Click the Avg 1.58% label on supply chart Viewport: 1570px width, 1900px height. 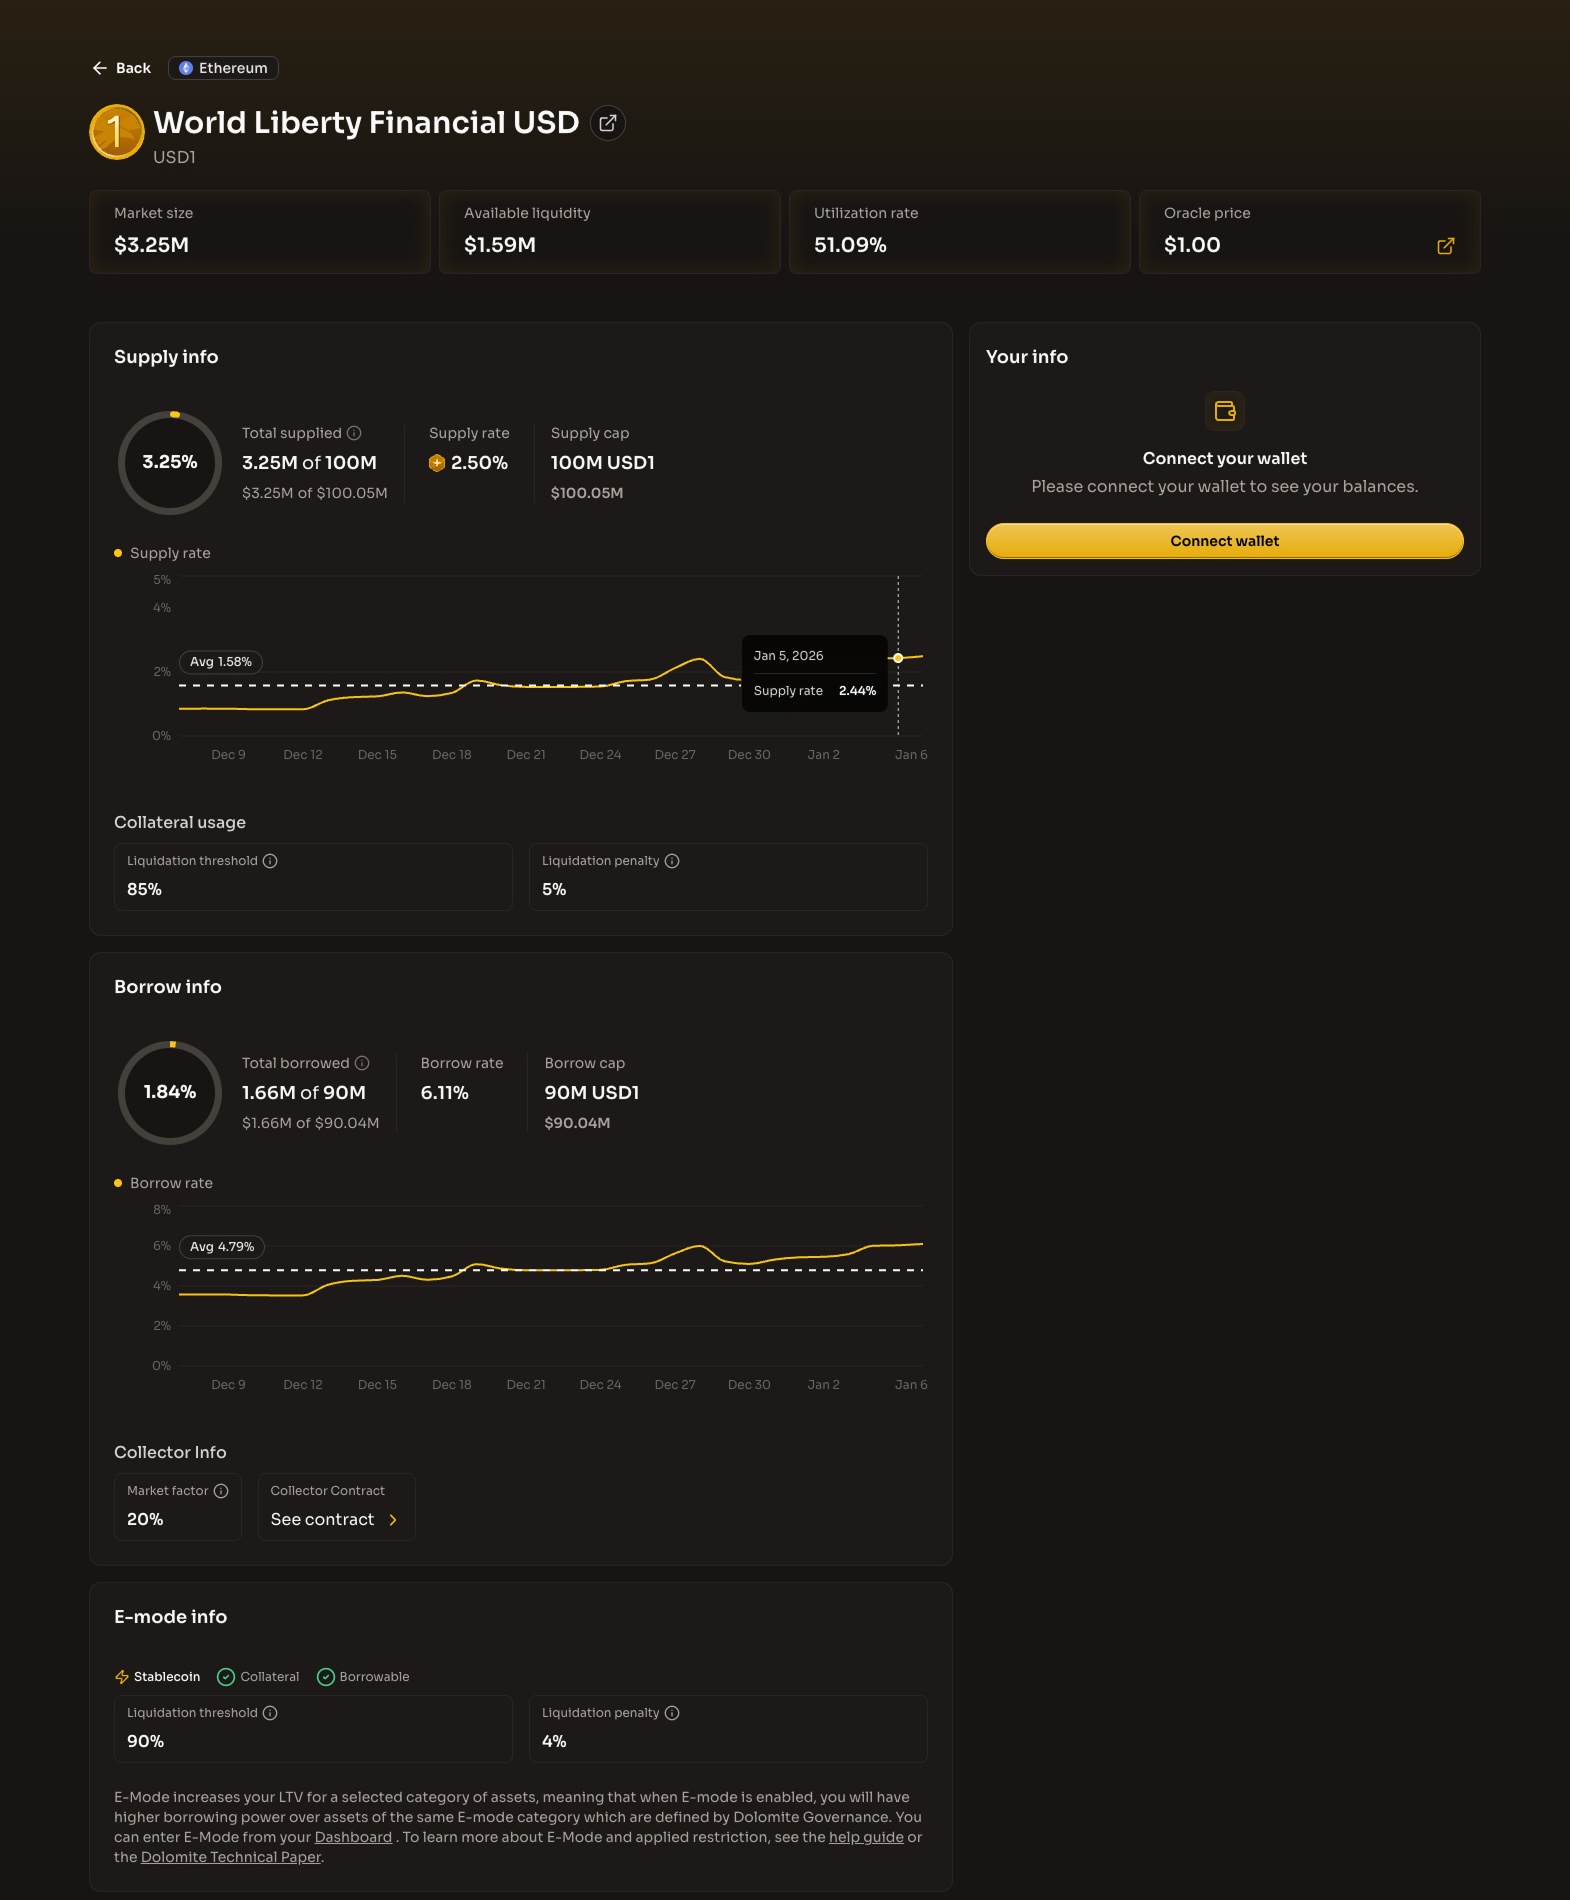click(x=221, y=662)
